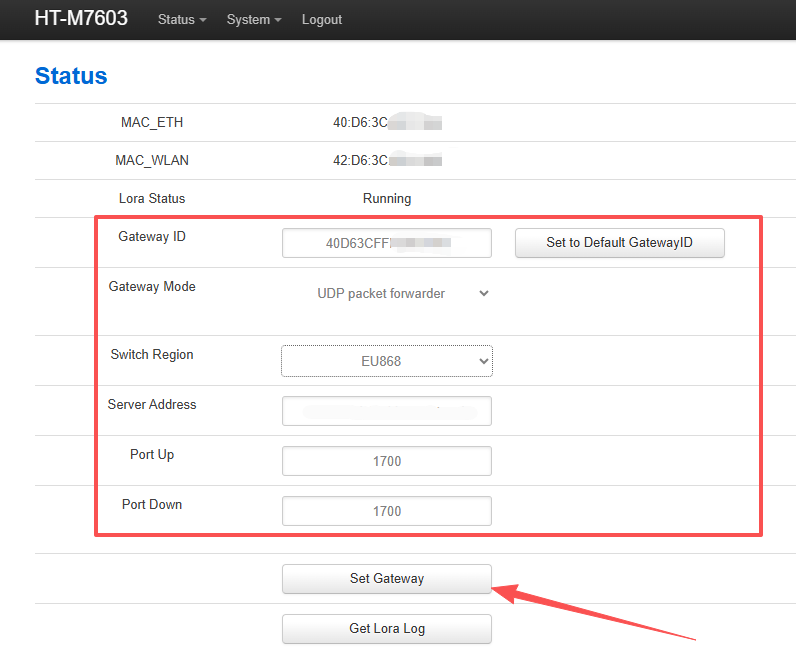Image resolution: width=796 pixels, height=671 pixels.
Task: Select the Port Down input field
Action: (x=386, y=511)
